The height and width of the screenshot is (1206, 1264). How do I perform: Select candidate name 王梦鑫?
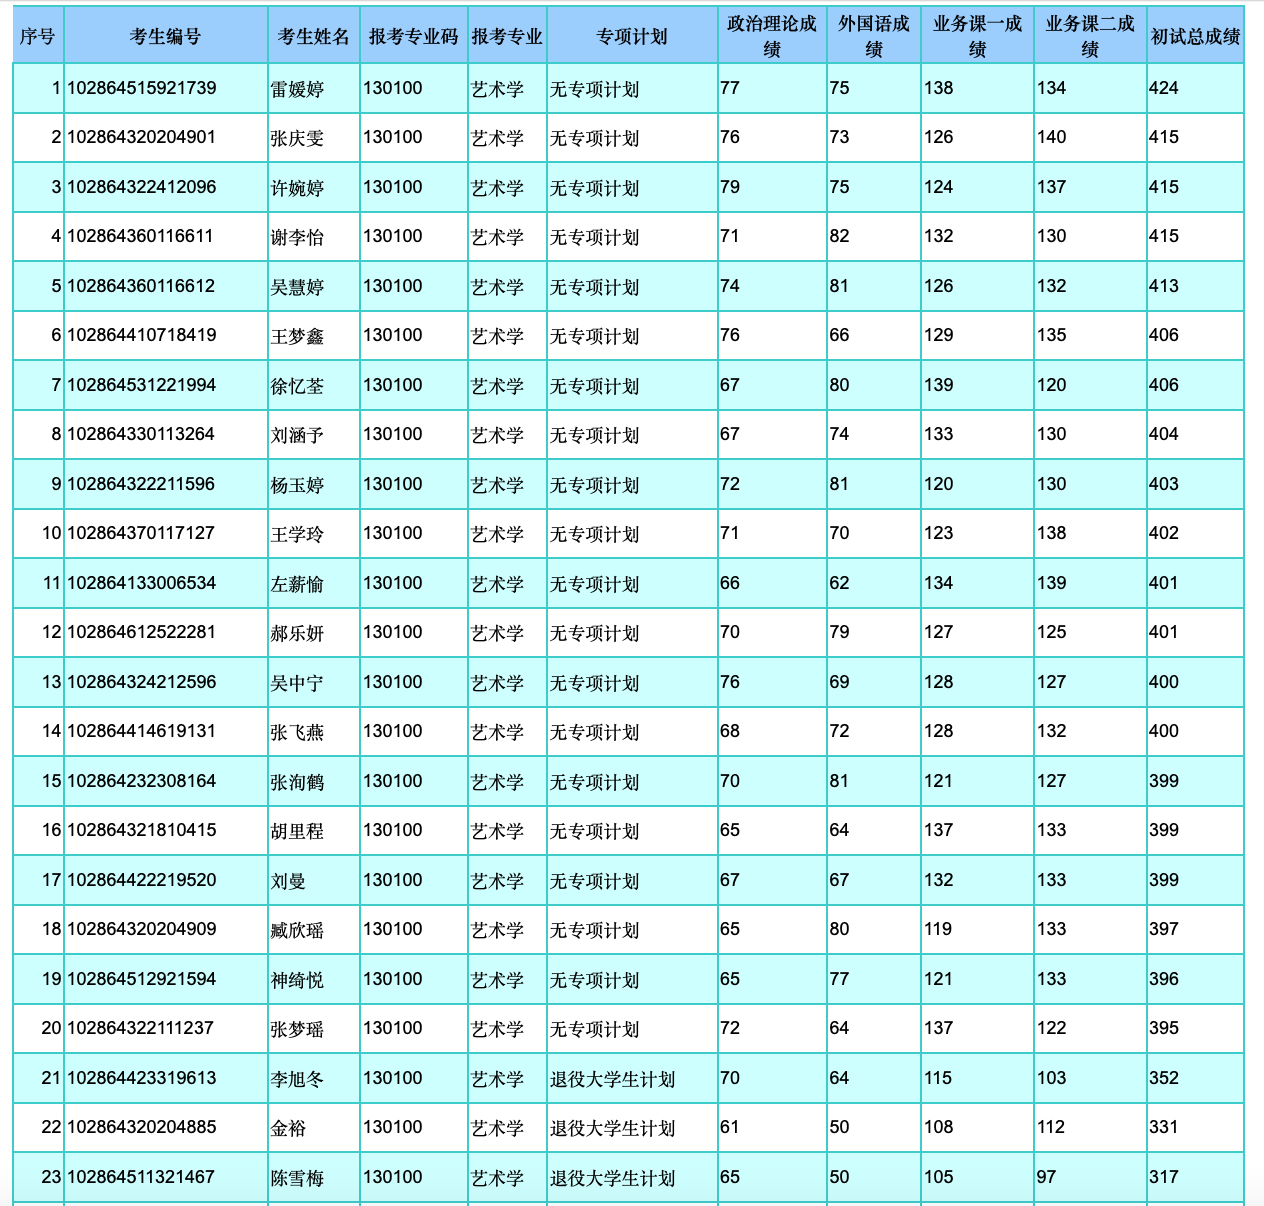coord(297,336)
